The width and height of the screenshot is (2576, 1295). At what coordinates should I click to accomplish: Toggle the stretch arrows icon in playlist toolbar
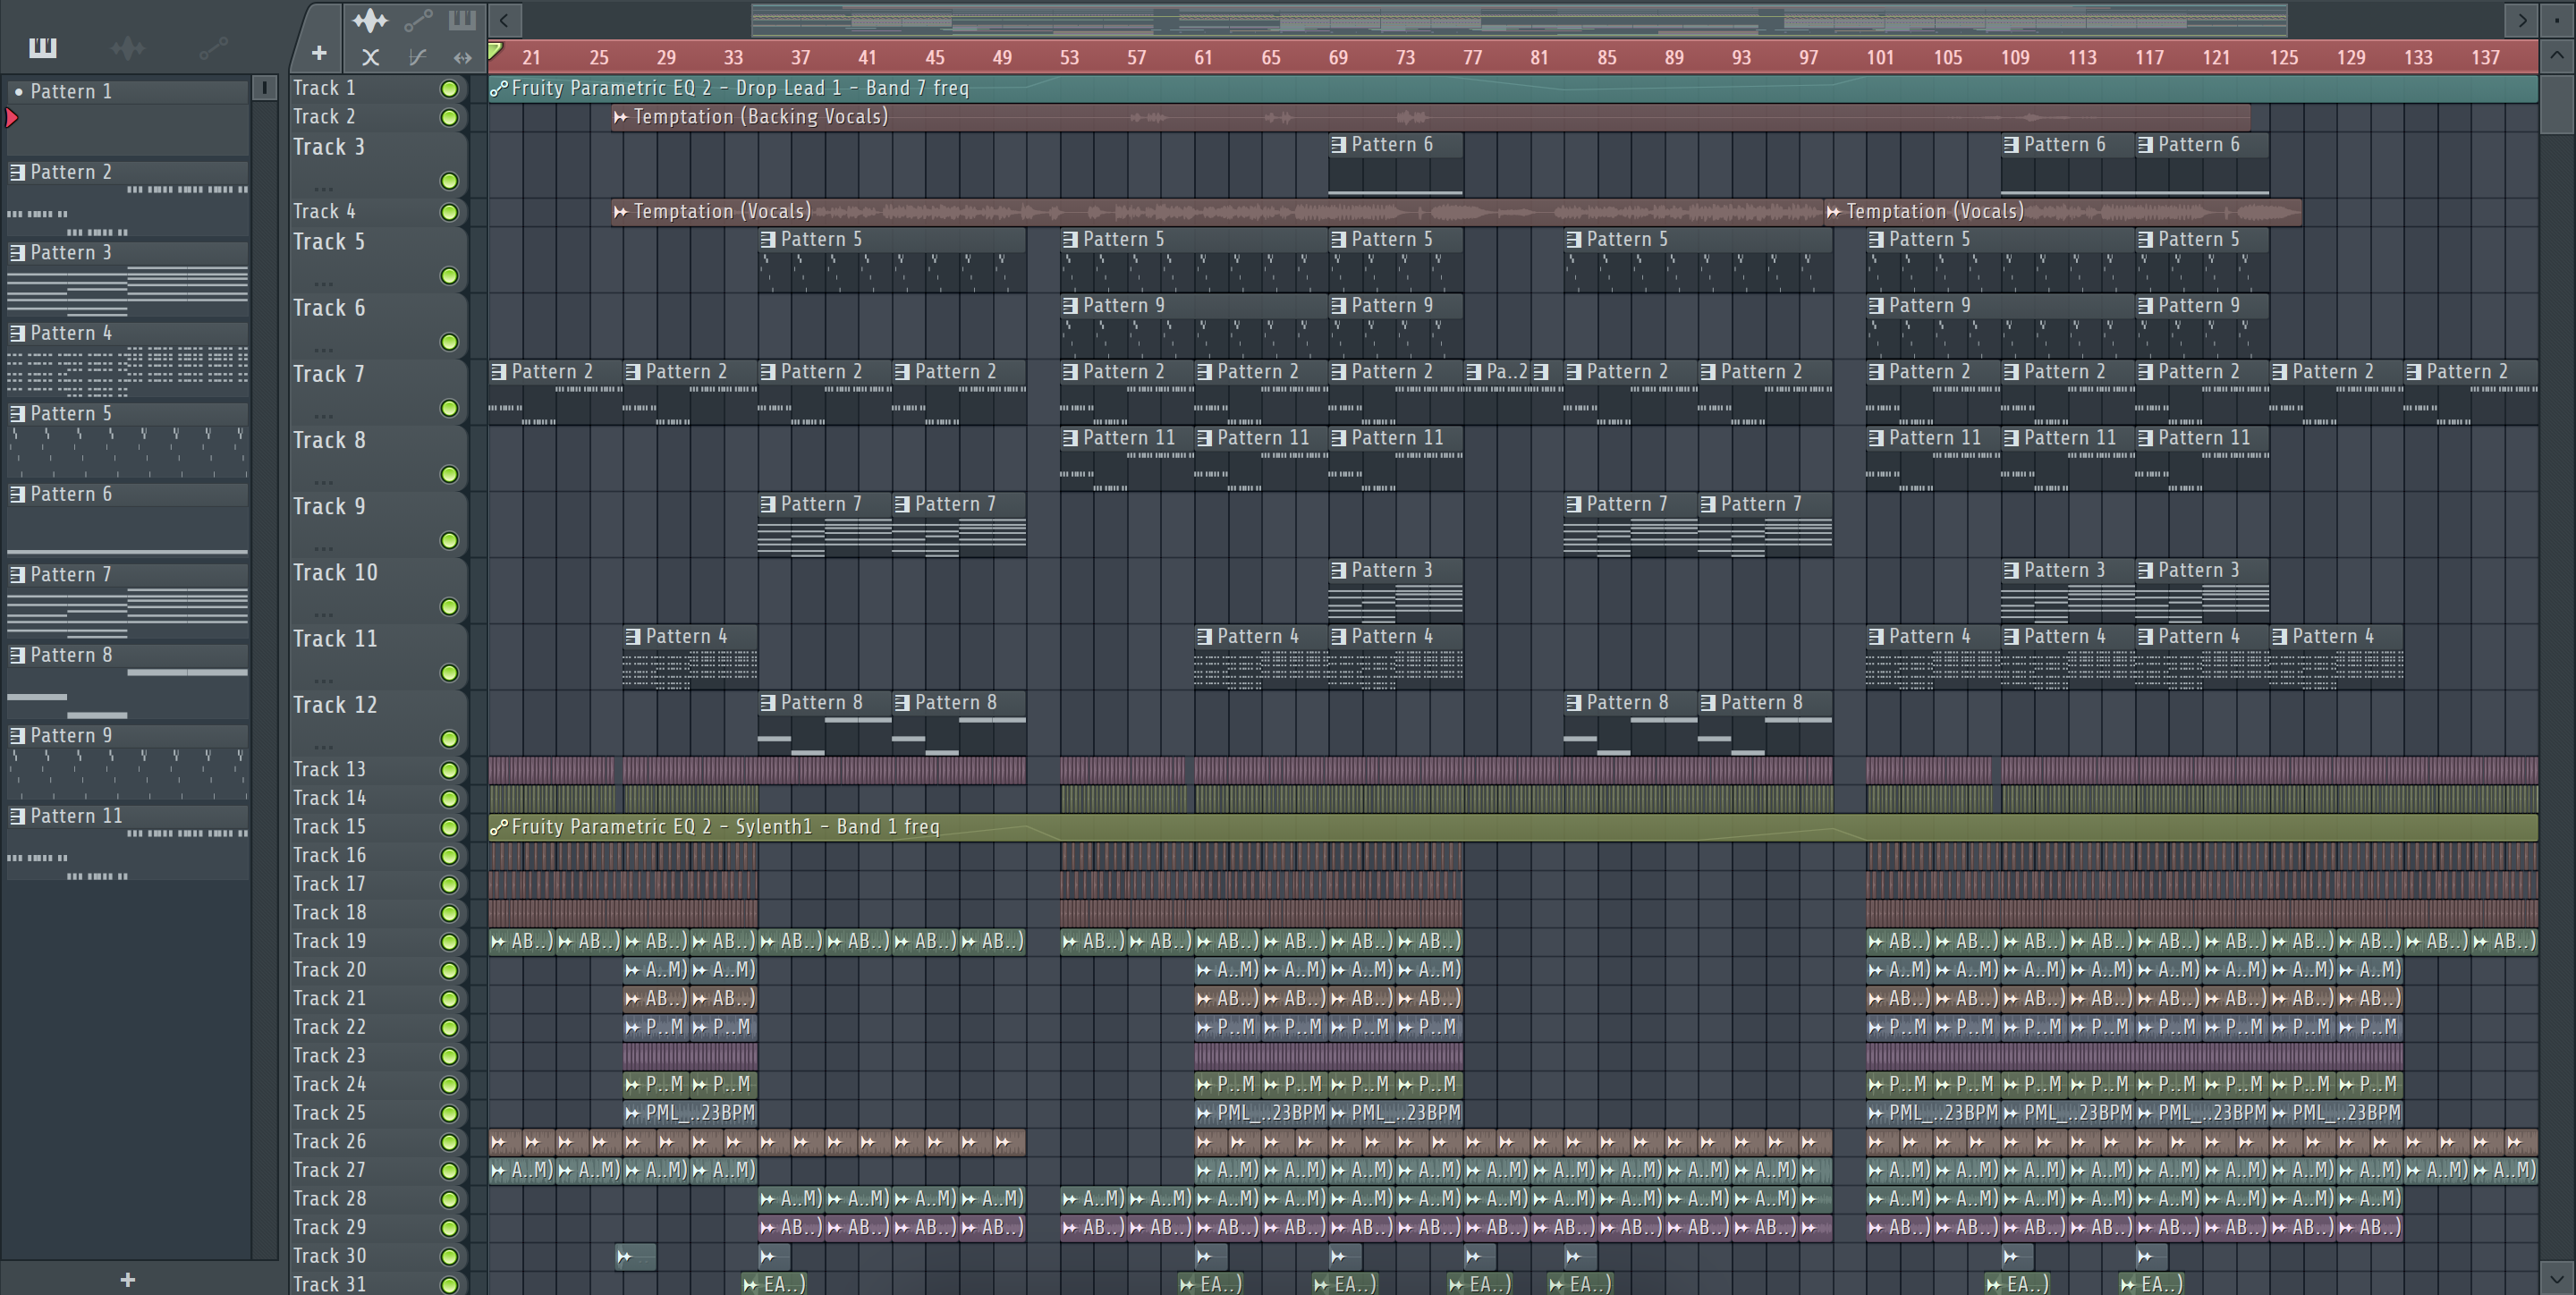point(462,57)
